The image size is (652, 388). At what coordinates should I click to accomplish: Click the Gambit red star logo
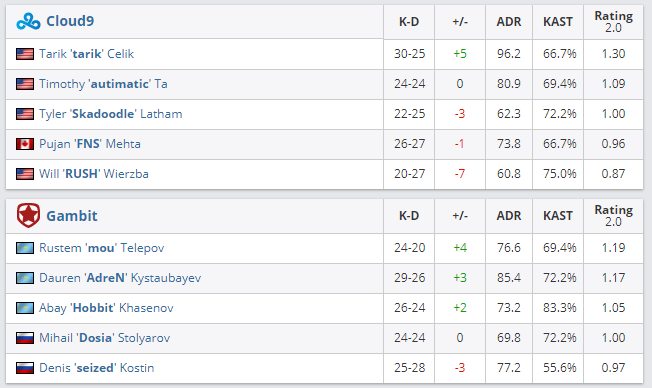click(28, 215)
